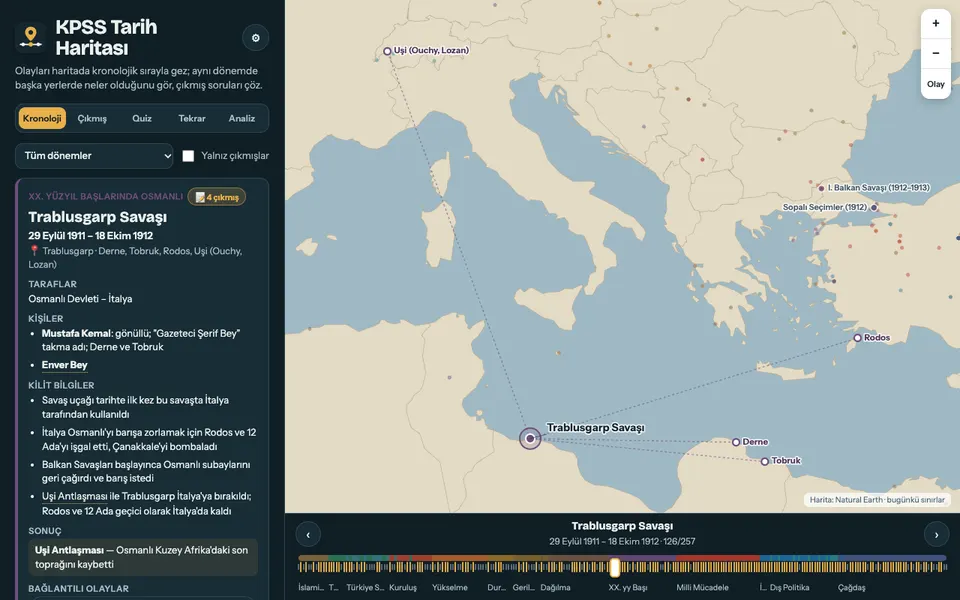
Task: Zoom in on the map
Action: pos(936,23)
